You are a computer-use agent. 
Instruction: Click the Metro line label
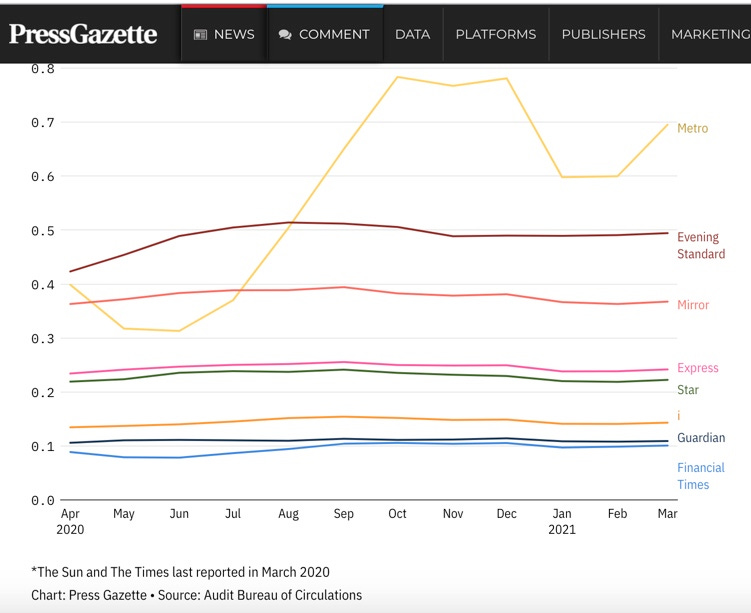tap(692, 128)
